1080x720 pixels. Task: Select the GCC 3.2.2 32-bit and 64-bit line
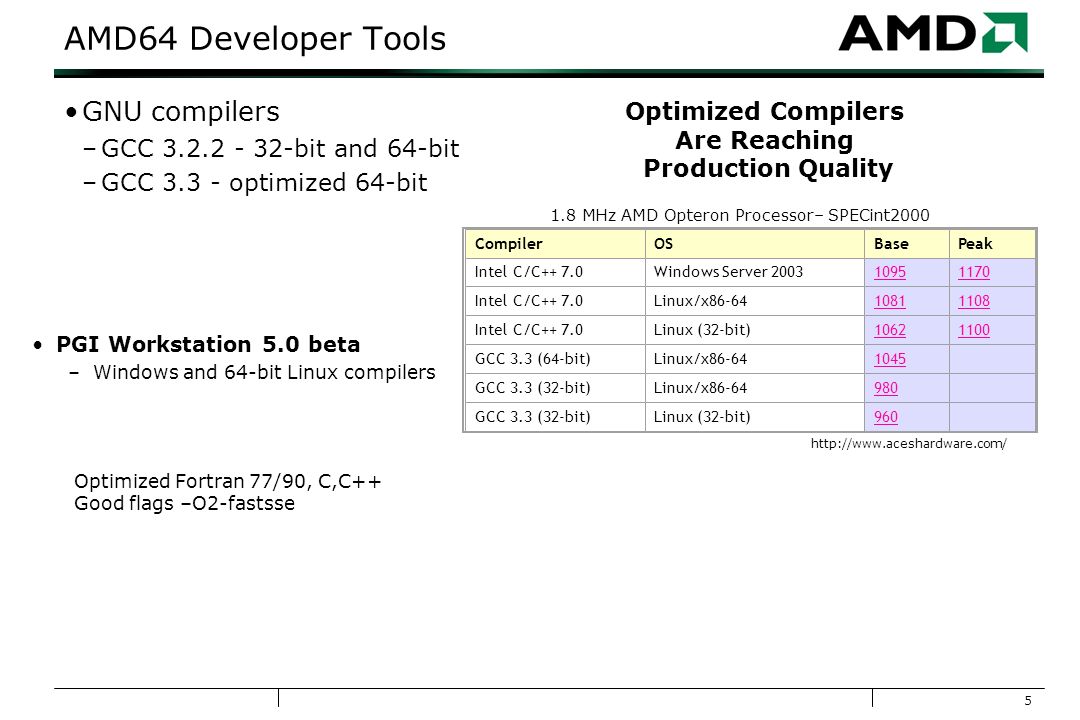[280, 149]
